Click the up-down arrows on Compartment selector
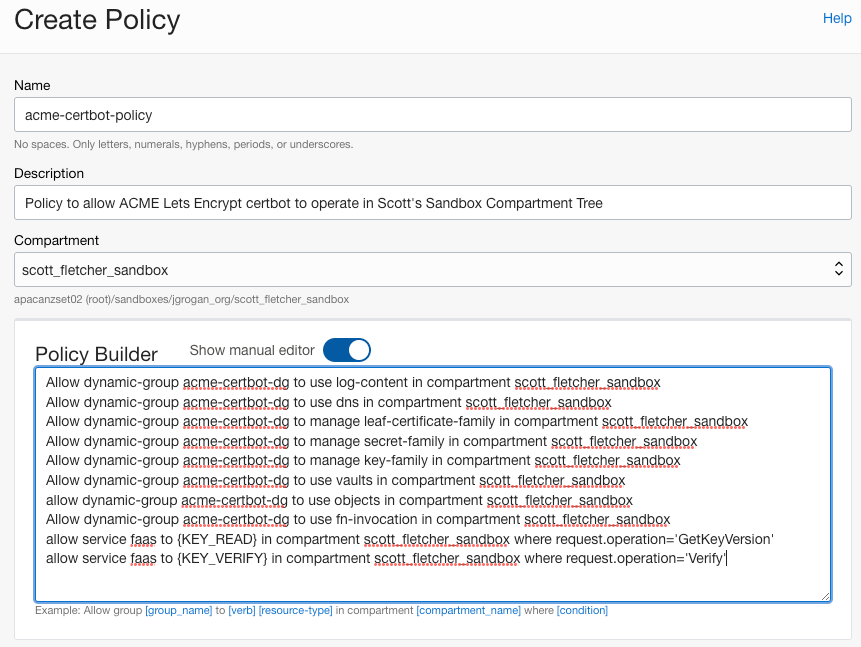 tap(838, 270)
